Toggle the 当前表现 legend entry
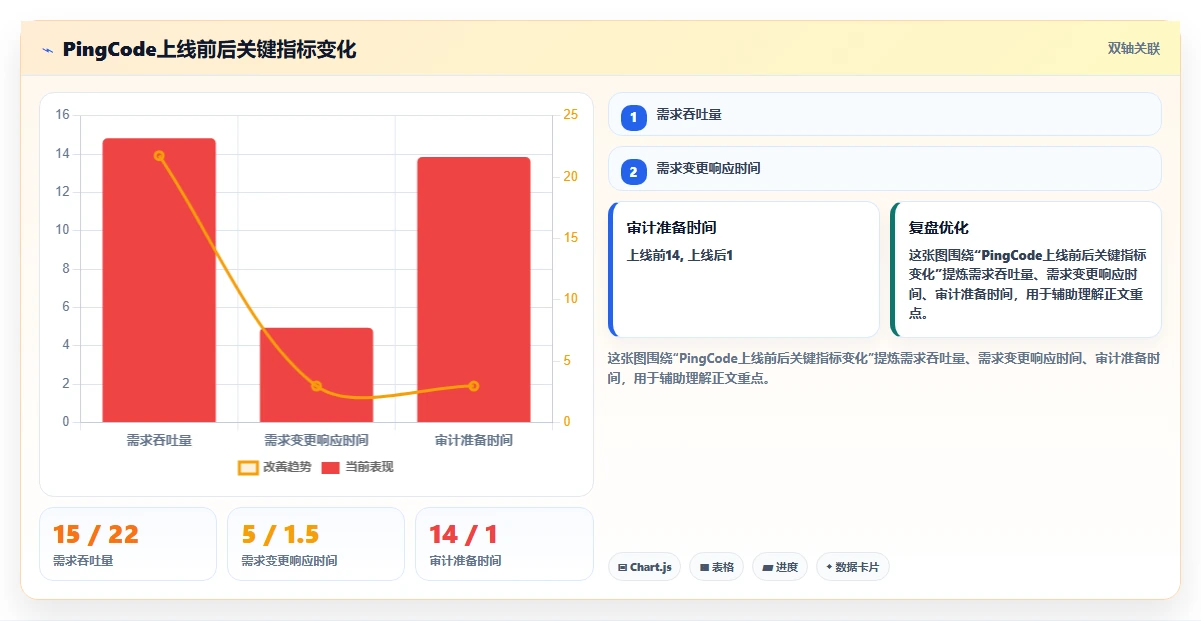The width and height of the screenshot is (1201, 621). [357, 467]
